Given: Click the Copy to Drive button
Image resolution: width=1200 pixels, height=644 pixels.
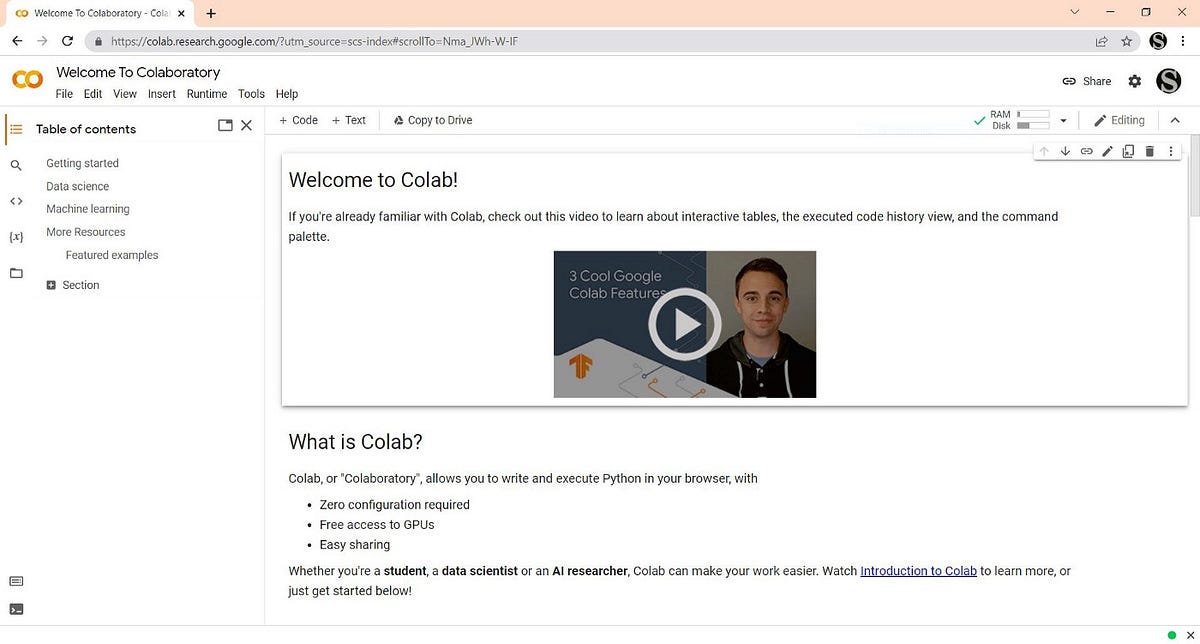Looking at the screenshot, I should pos(432,119).
